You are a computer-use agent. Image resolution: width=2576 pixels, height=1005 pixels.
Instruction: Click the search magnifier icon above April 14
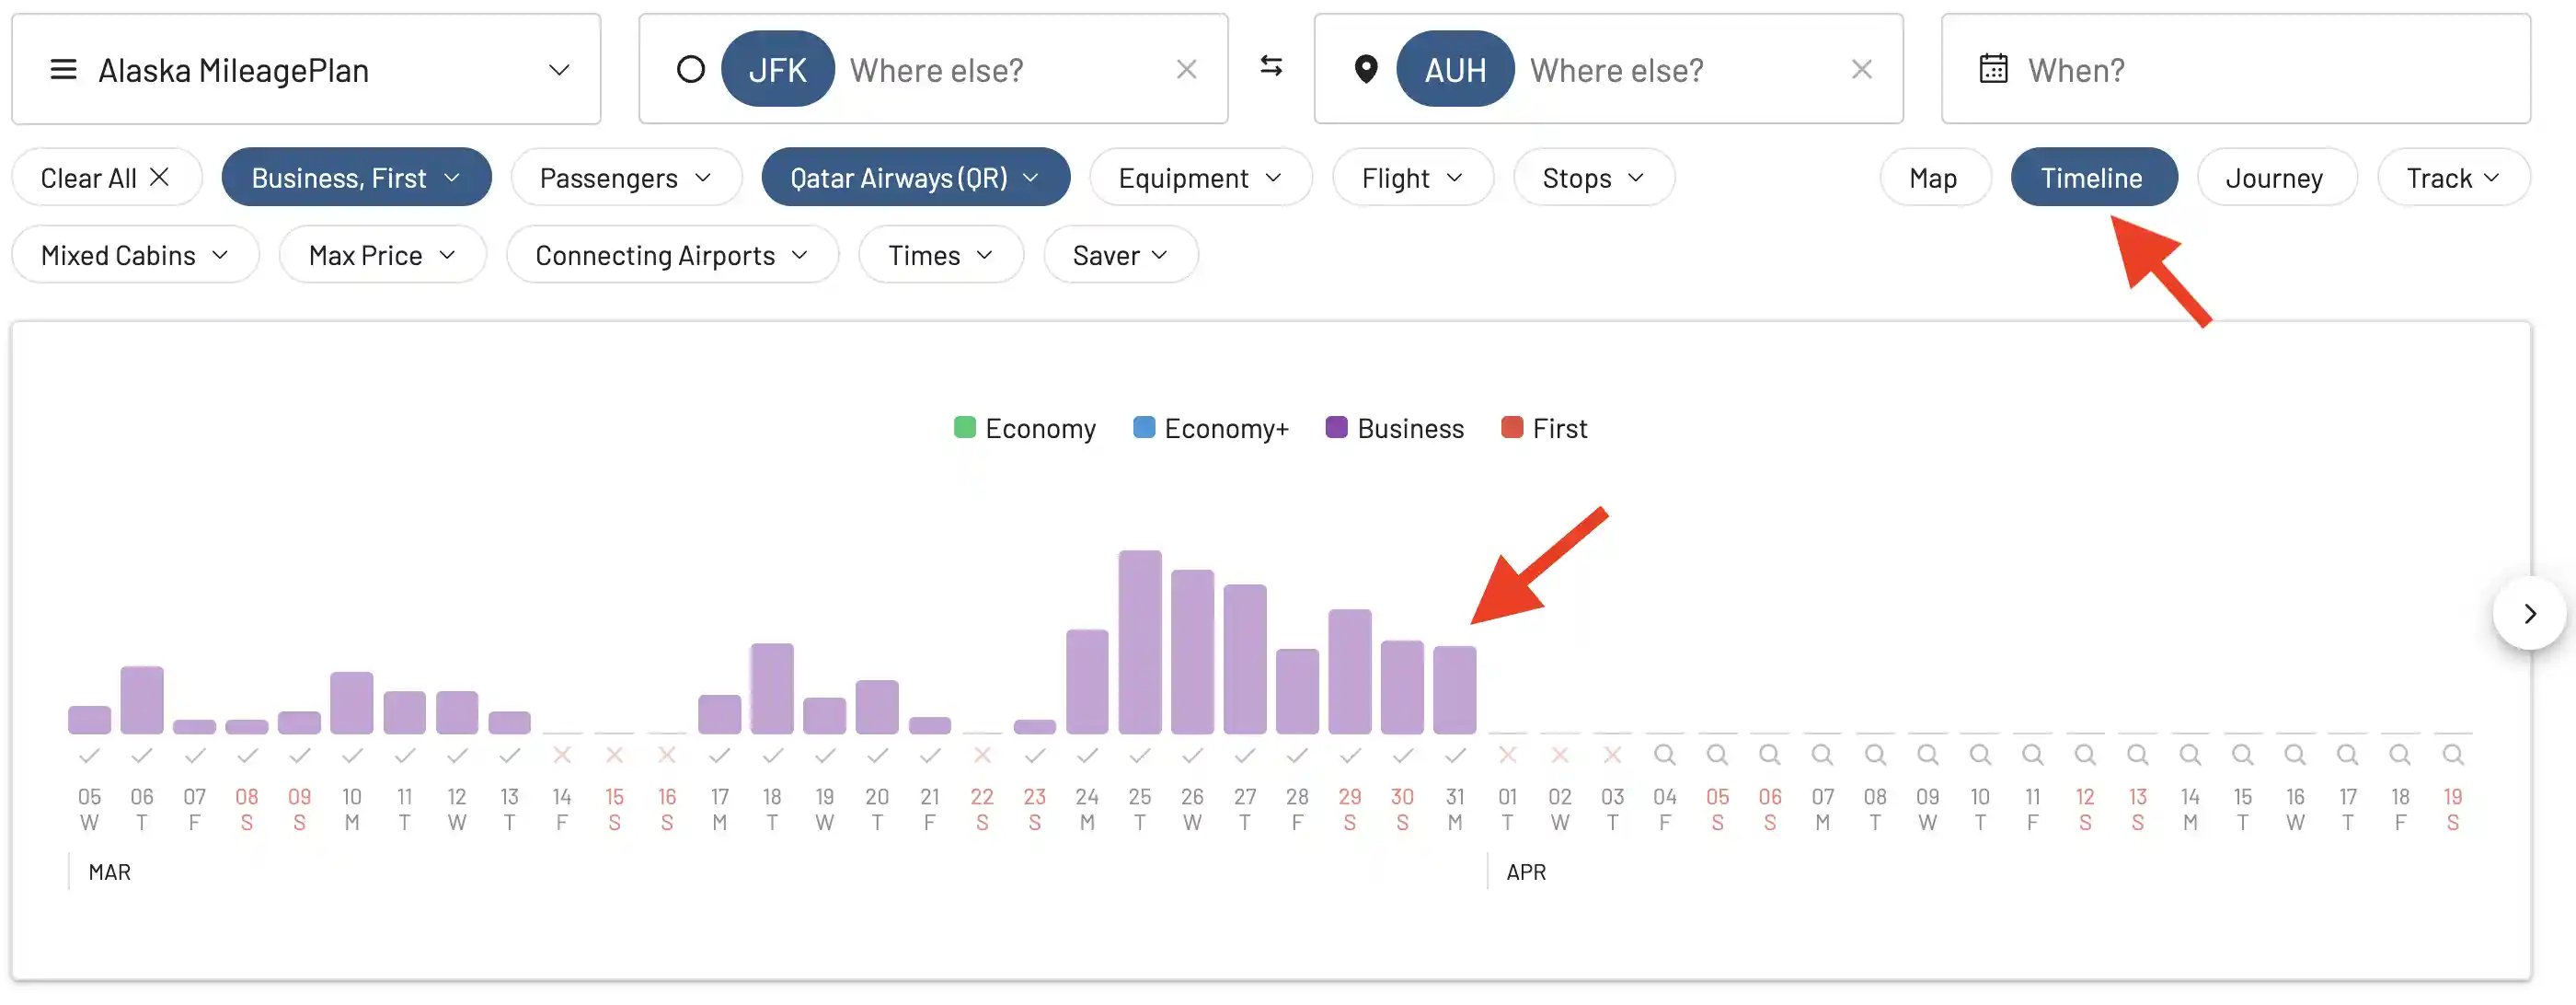click(x=2190, y=755)
